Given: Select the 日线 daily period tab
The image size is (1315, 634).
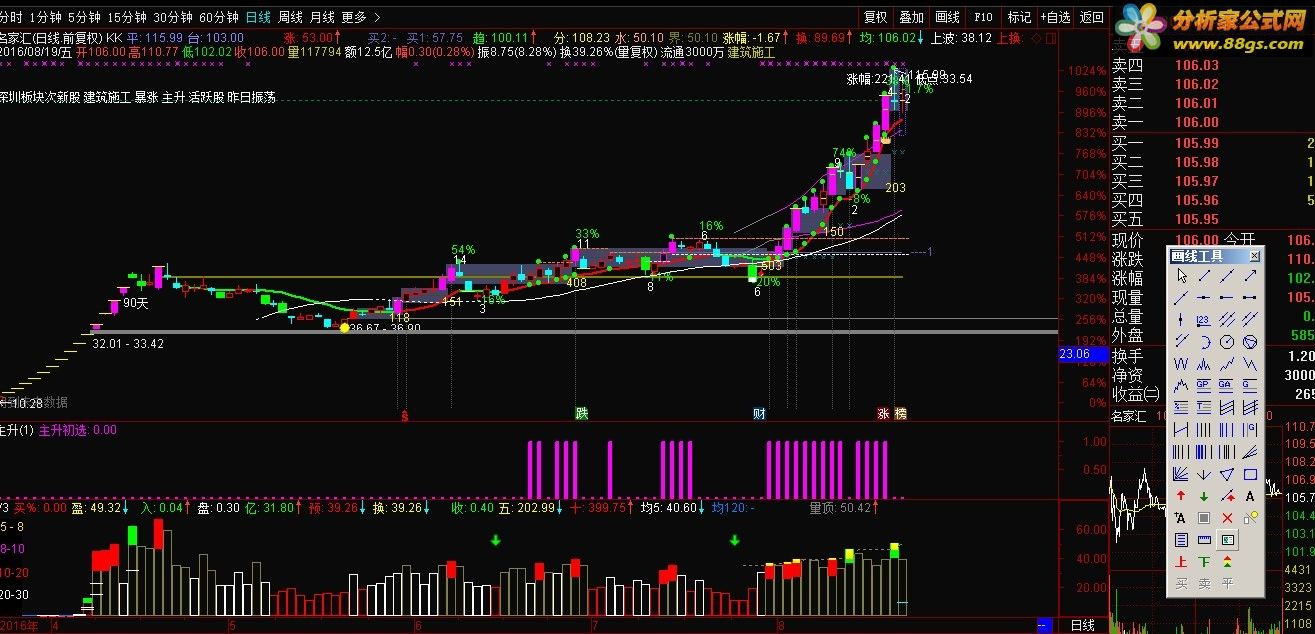Looking at the screenshot, I should coord(257,17).
